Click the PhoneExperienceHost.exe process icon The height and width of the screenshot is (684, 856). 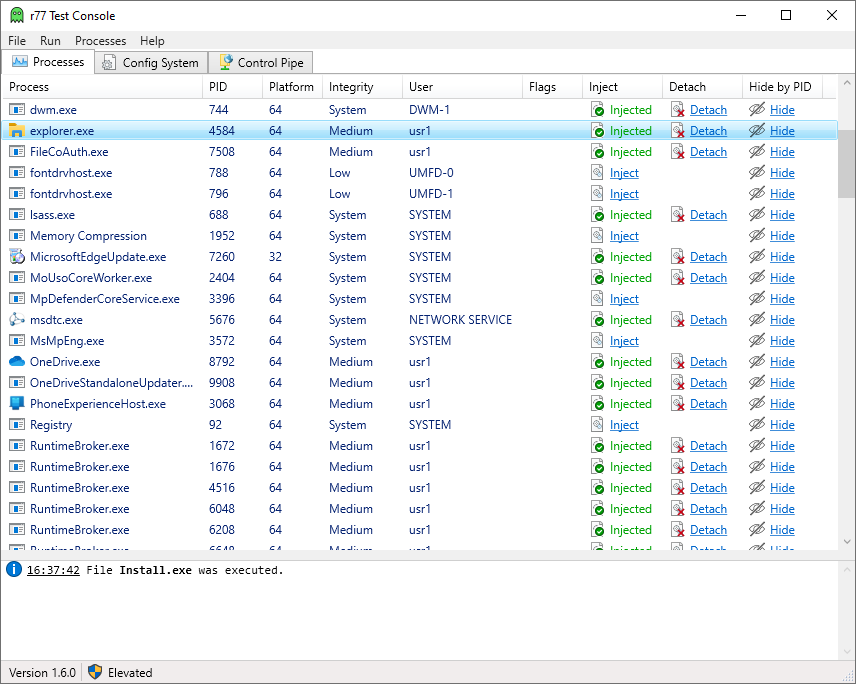tap(17, 403)
